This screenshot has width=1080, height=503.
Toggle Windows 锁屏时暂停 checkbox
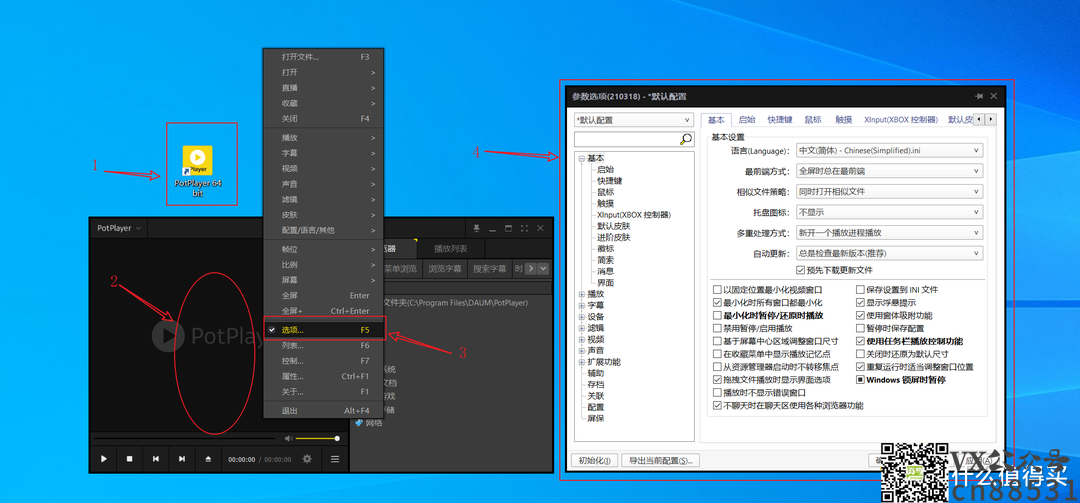(860, 380)
